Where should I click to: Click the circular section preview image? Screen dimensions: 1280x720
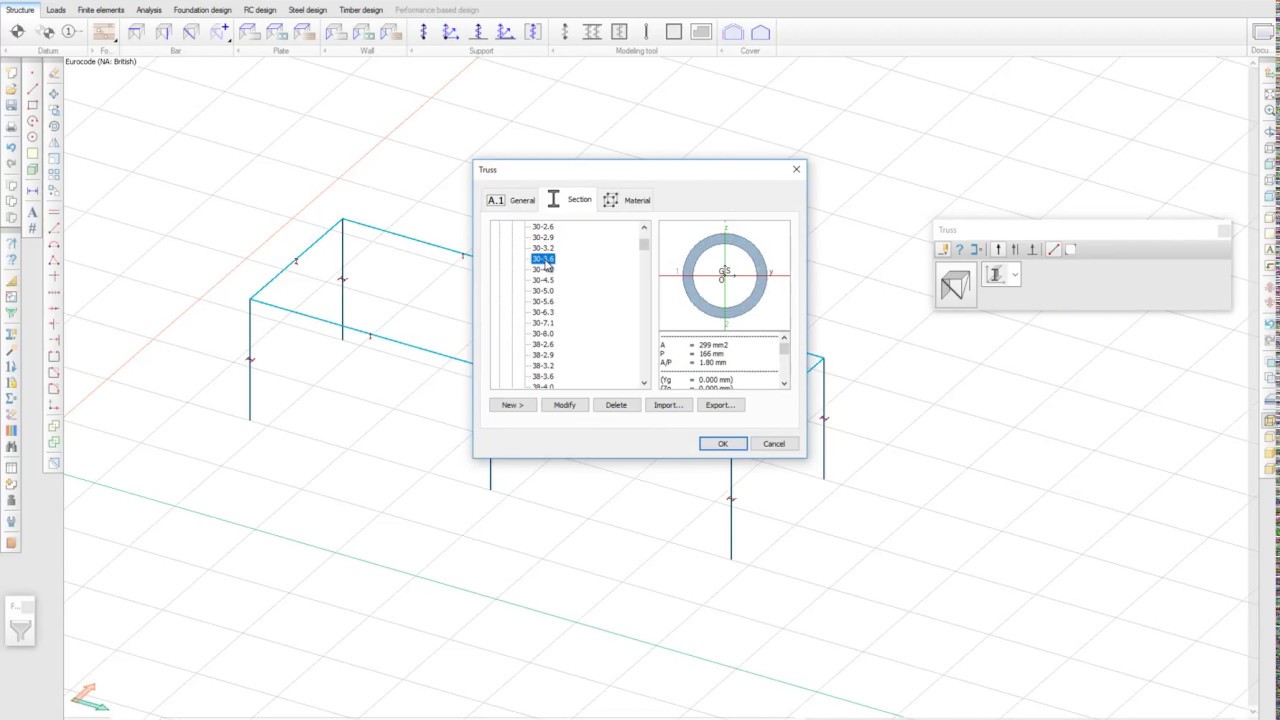tap(724, 275)
